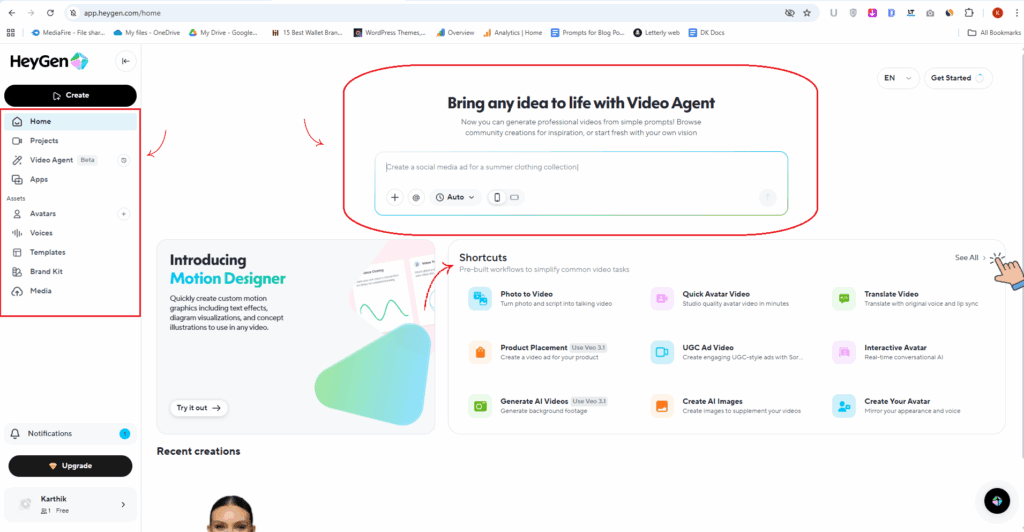
Task: Open Projects in sidebar
Action: pyautogui.click(x=71, y=140)
